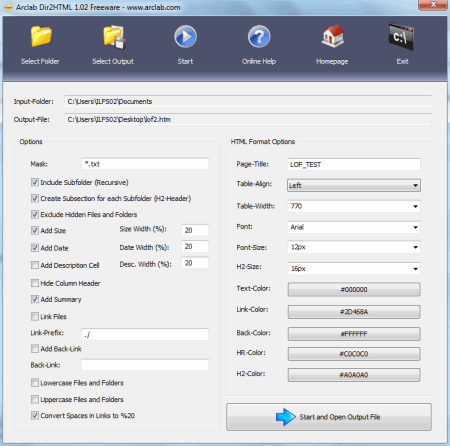Click the Start label in toolbar

pos(185,61)
